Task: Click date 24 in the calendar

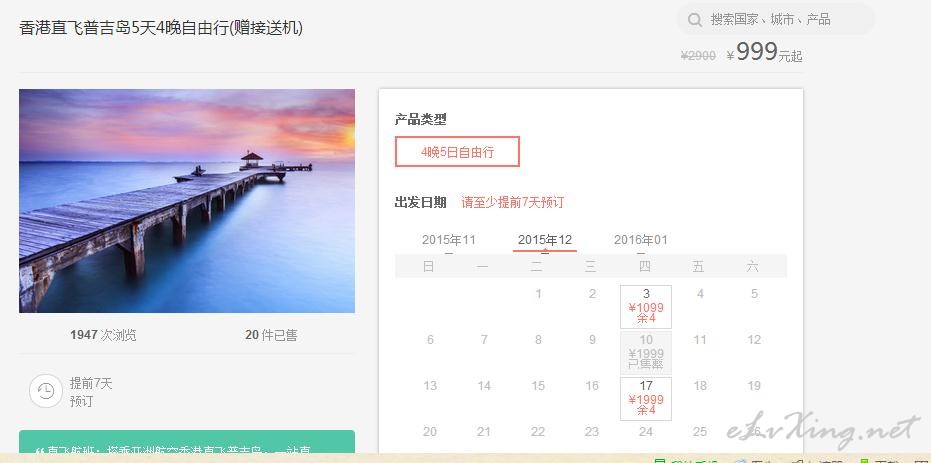Action: (646, 432)
